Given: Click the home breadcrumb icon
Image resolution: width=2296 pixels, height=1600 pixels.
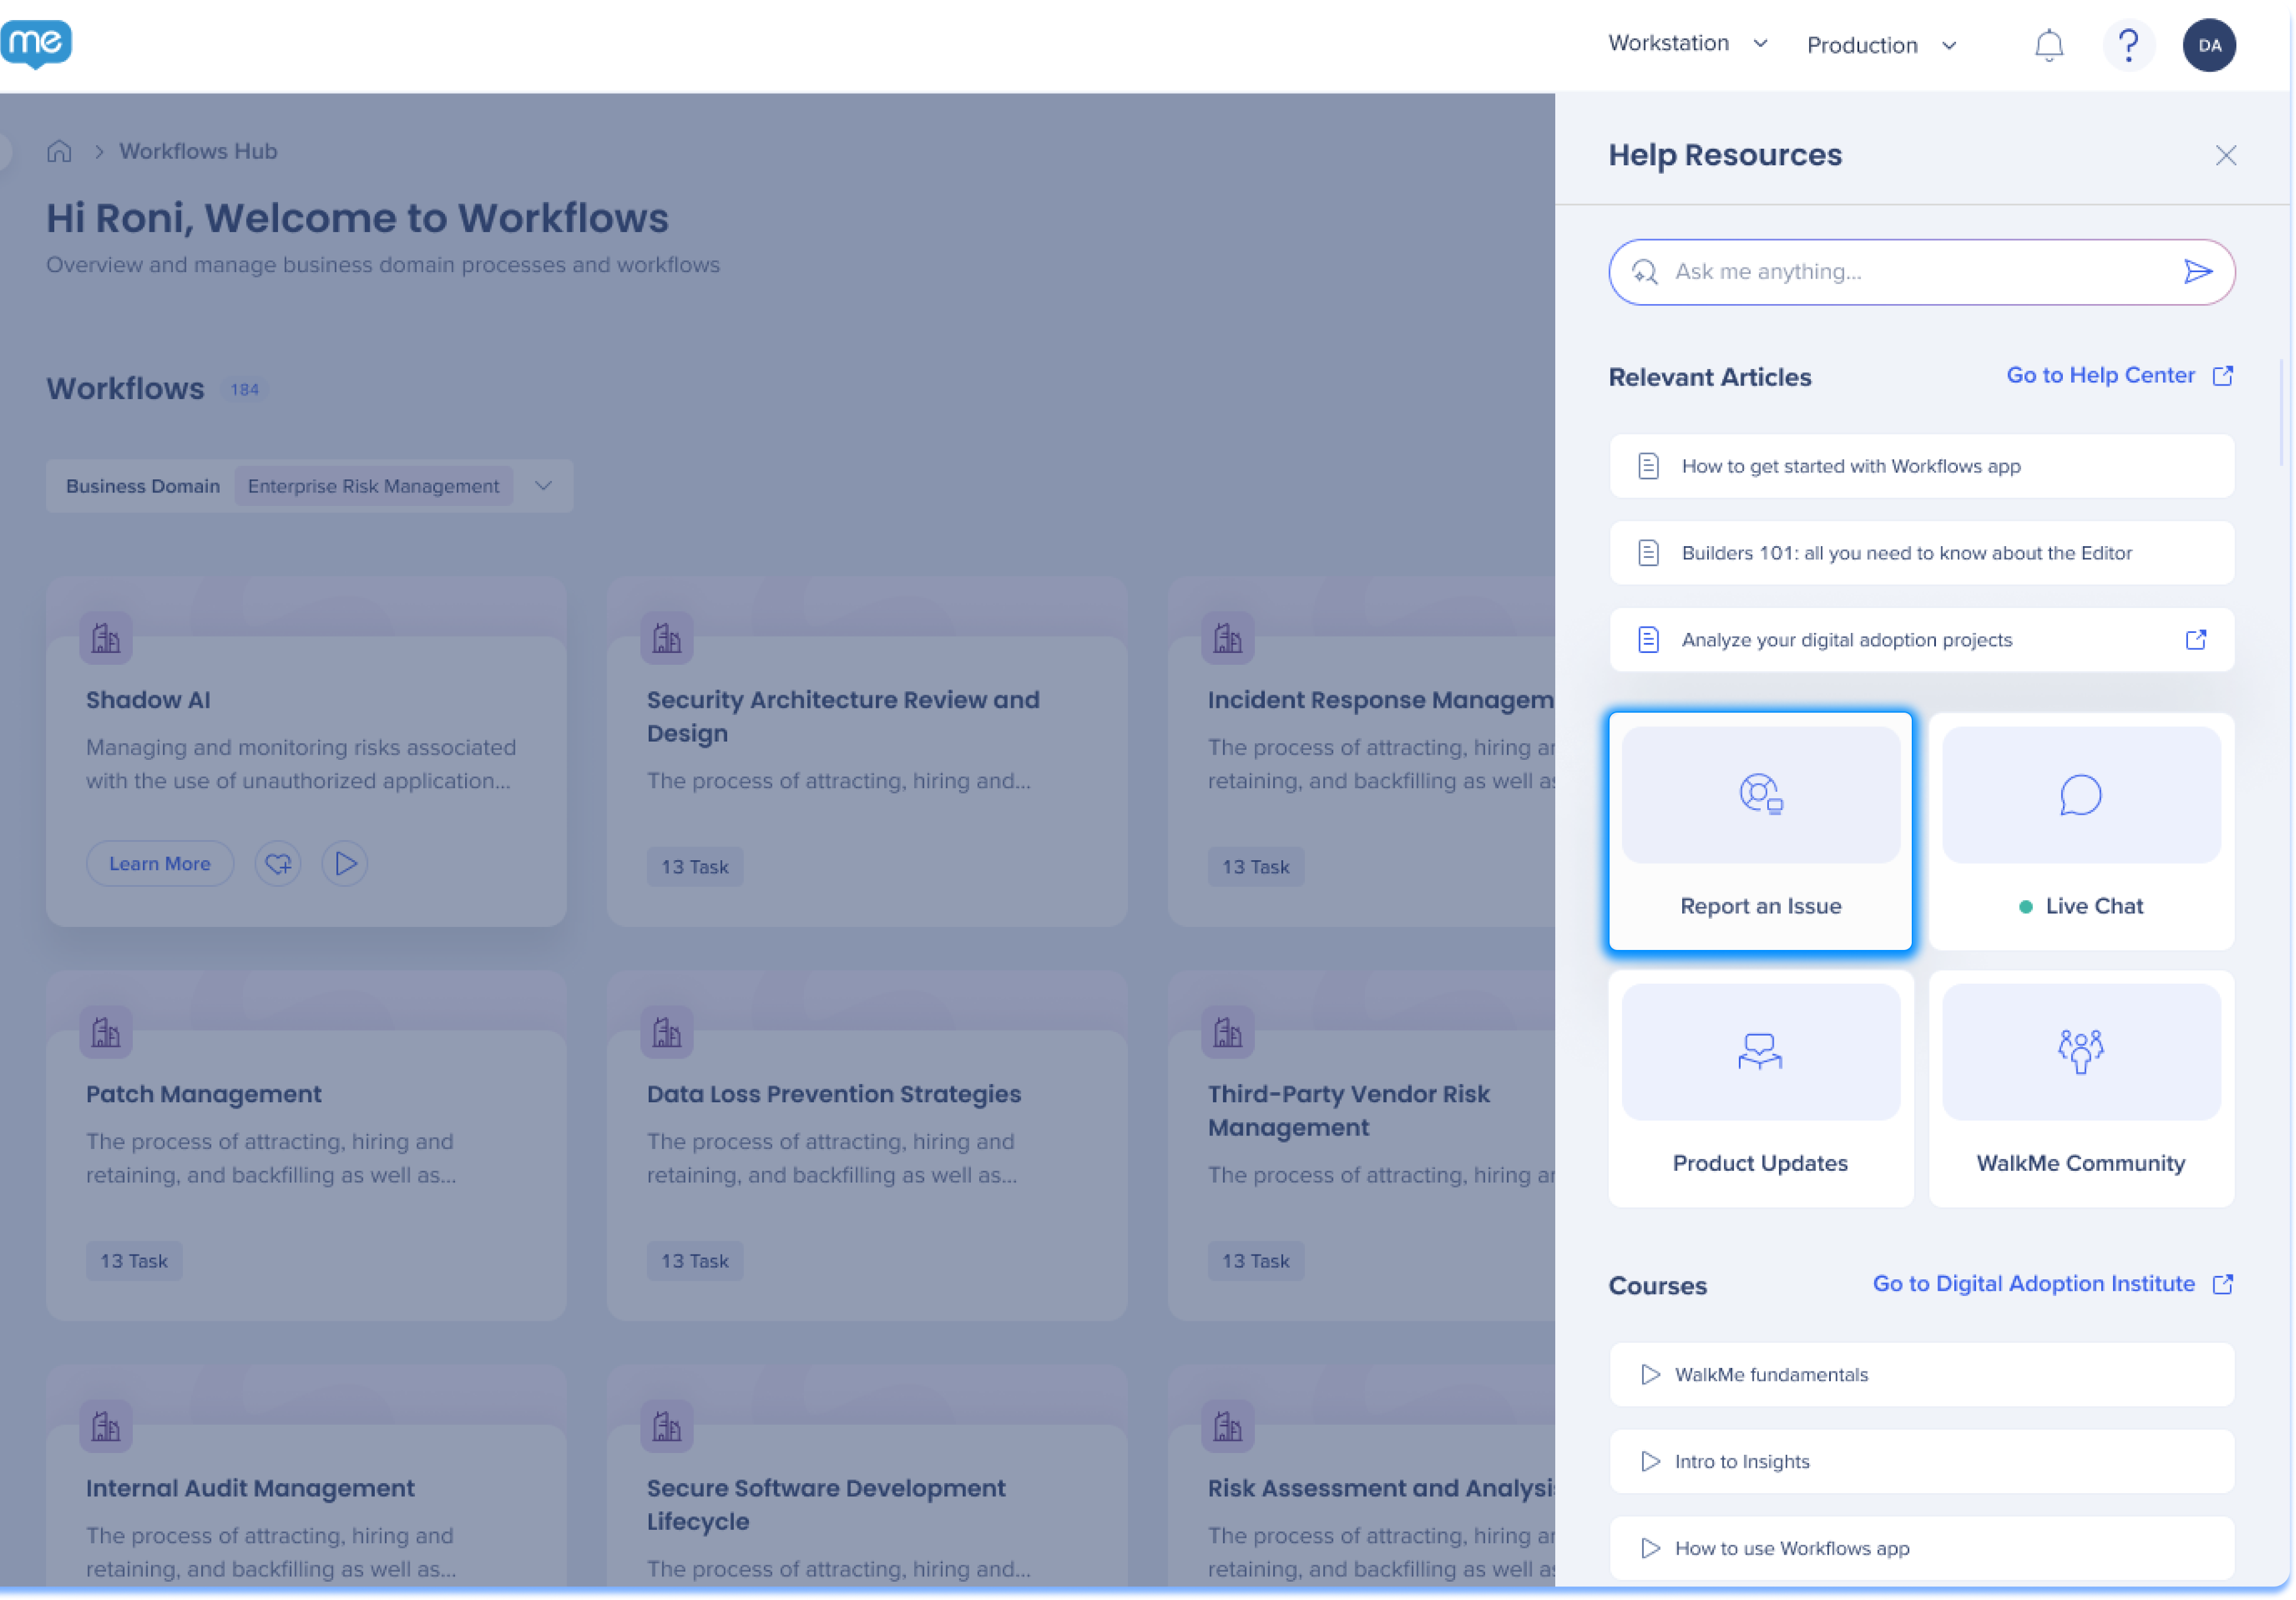Looking at the screenshot, I should pyautogui.click(x=60, y=151).
